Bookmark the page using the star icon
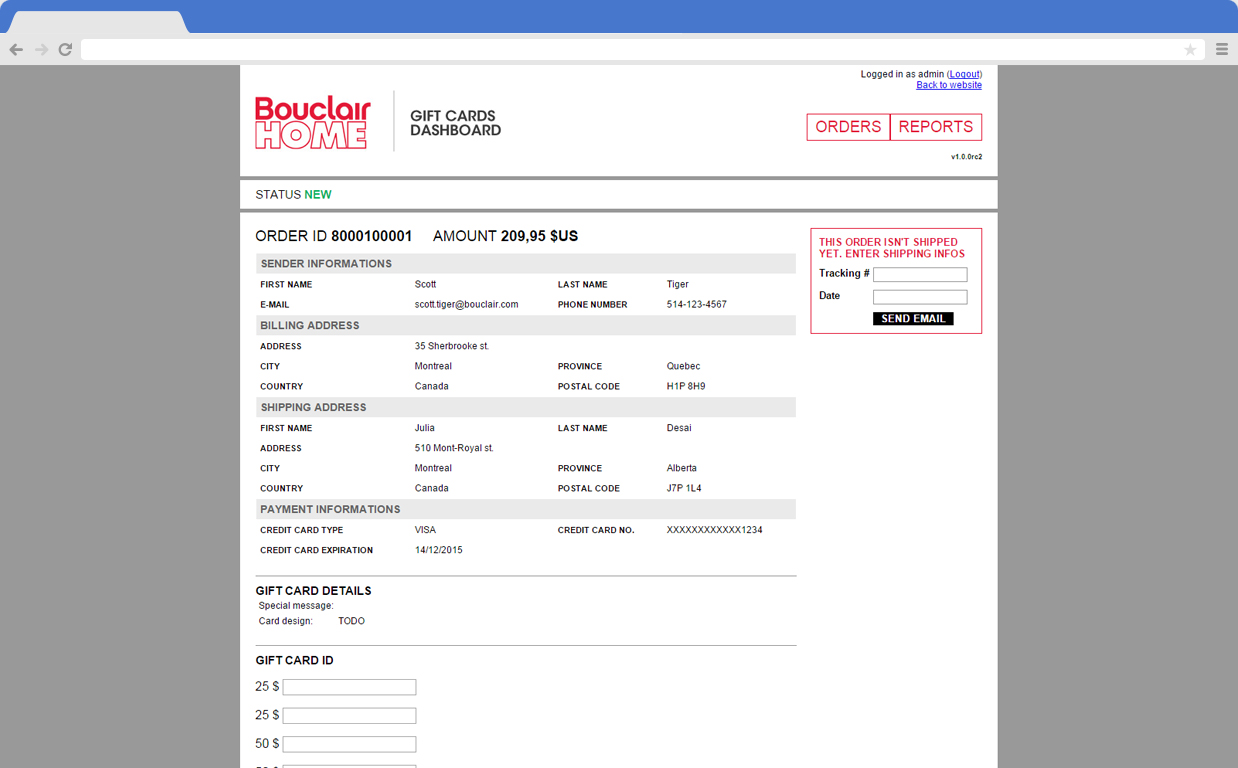Screen dimensions: 1238x768 click(1190, 48)
